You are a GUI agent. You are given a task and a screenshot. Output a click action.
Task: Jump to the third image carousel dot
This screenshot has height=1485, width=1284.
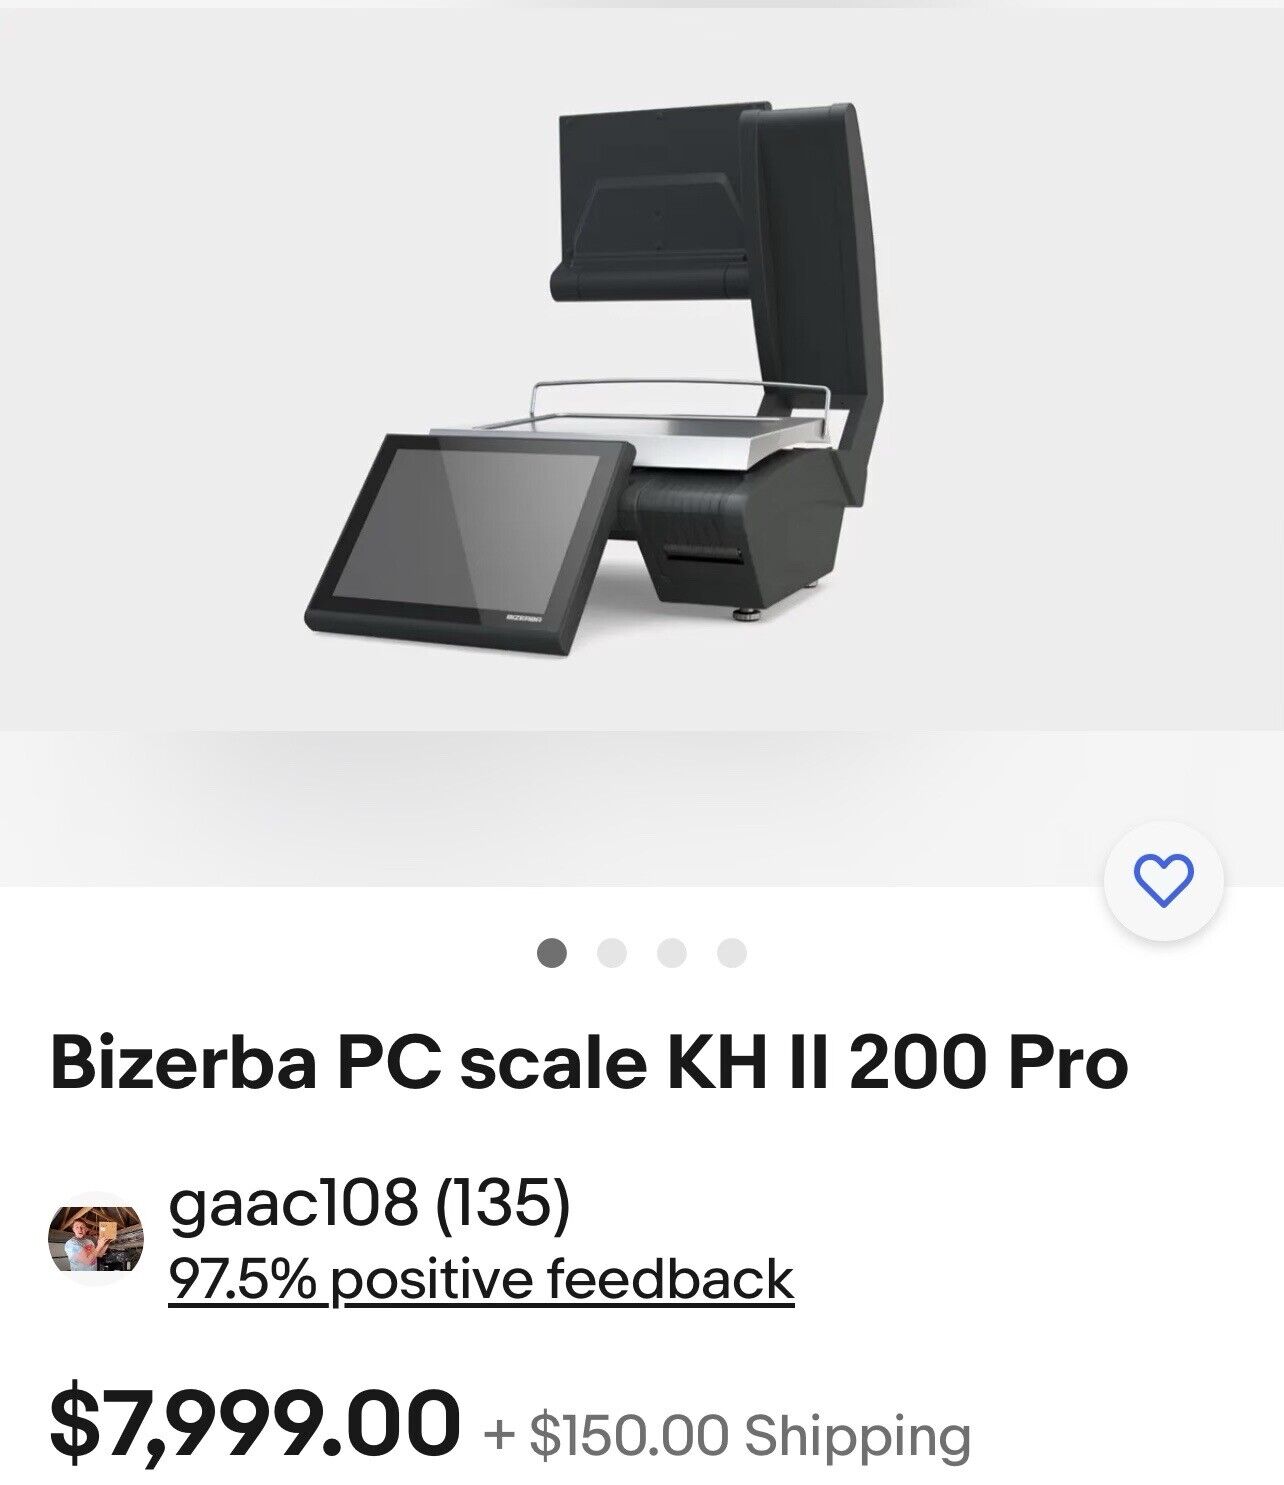(672, 953)
